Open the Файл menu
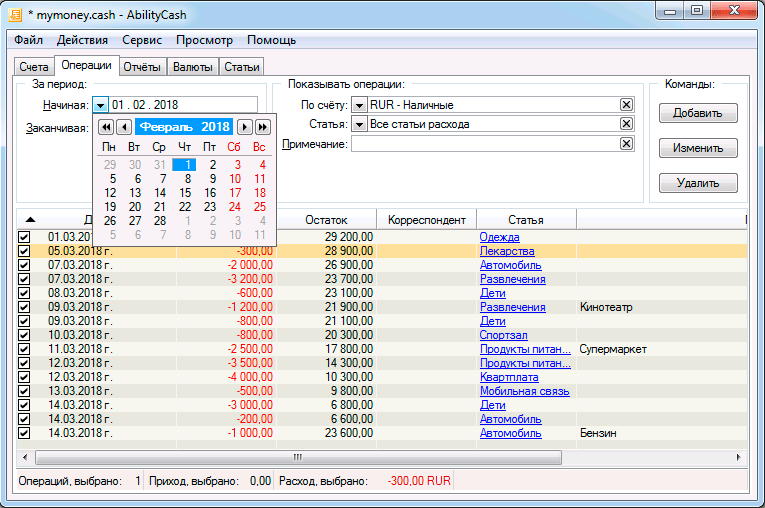765x508 pixels. tap(28, 40)
